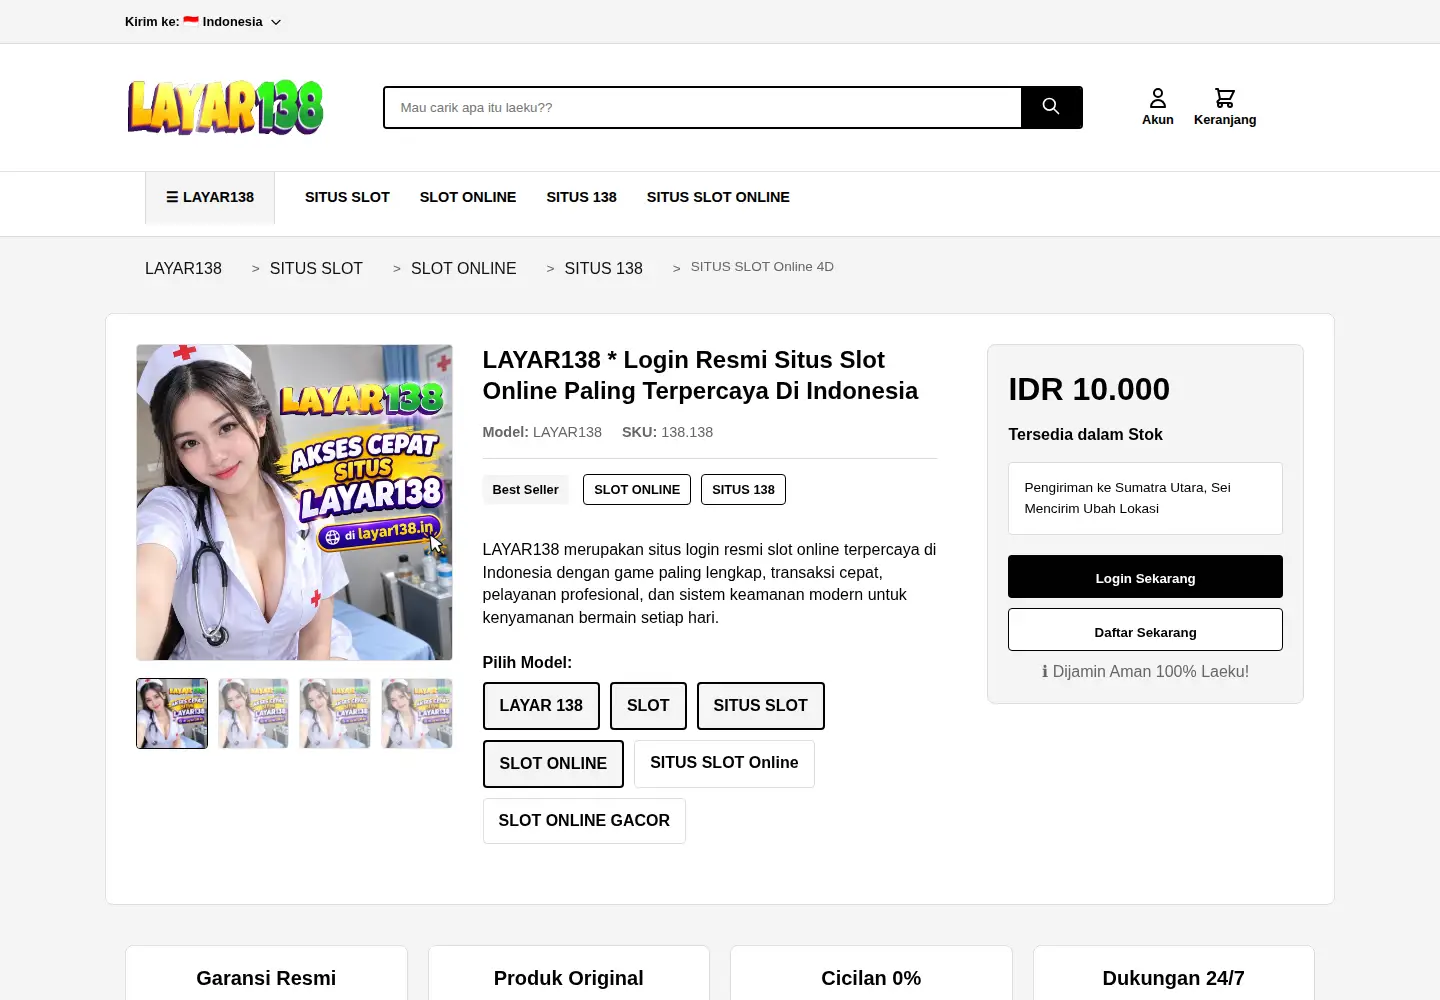Viewport: 1440px width, 1000px height.
Task: Click SITUS 138 breadcrumb link
Action: (603, 268)
